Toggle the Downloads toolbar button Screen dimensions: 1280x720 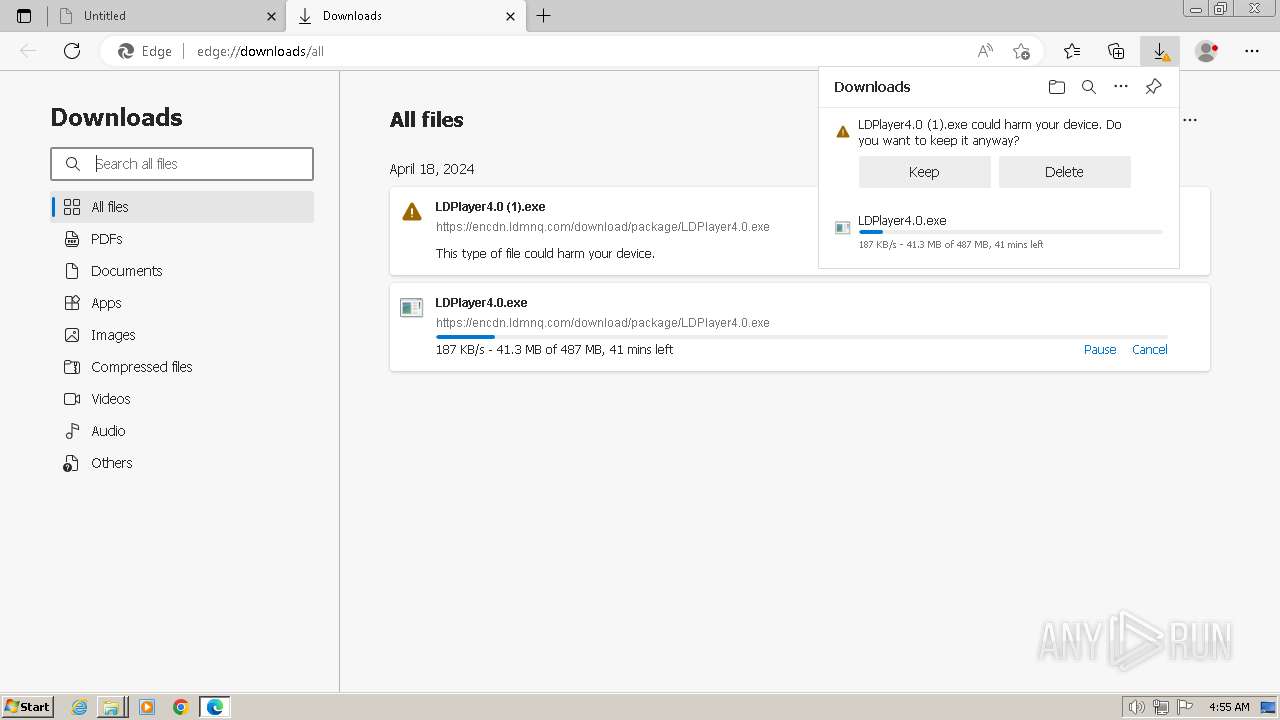point(1160,51)
